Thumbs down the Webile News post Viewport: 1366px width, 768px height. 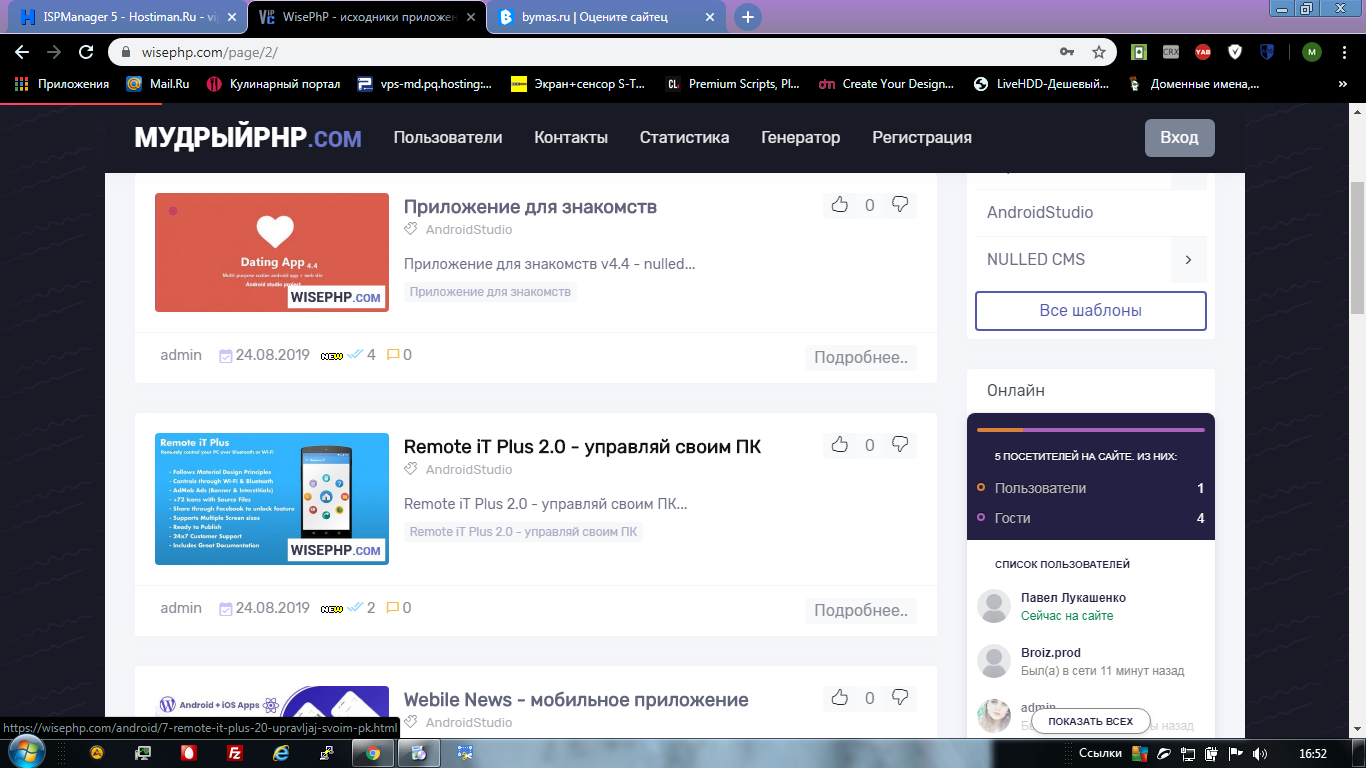[x=900, y=698]
